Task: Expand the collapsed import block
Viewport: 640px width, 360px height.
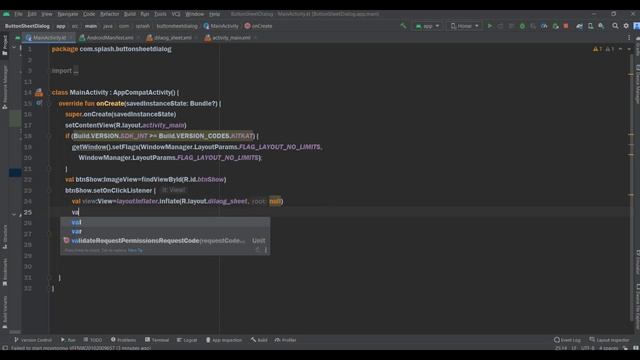Action: 76,71
